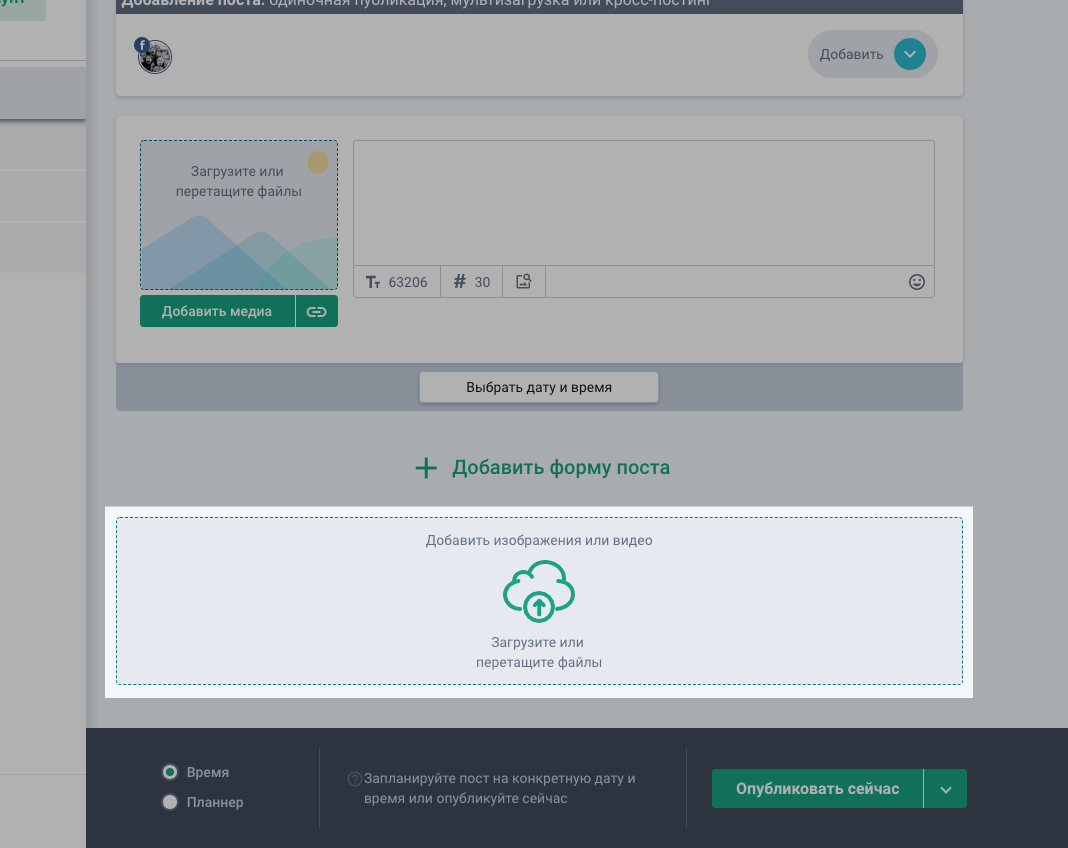Click Выбрать дату и время button

[x=538, y=387]
